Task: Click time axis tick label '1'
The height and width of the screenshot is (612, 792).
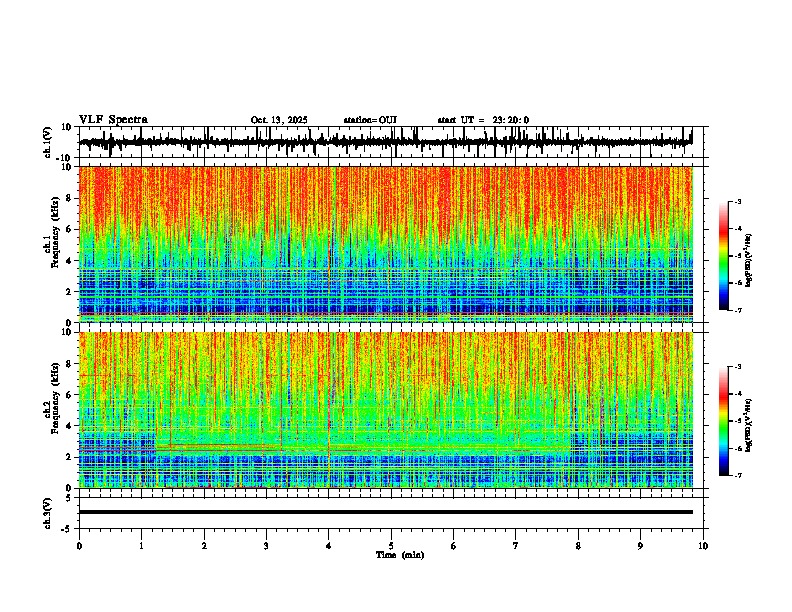Action: pos(141,546)
